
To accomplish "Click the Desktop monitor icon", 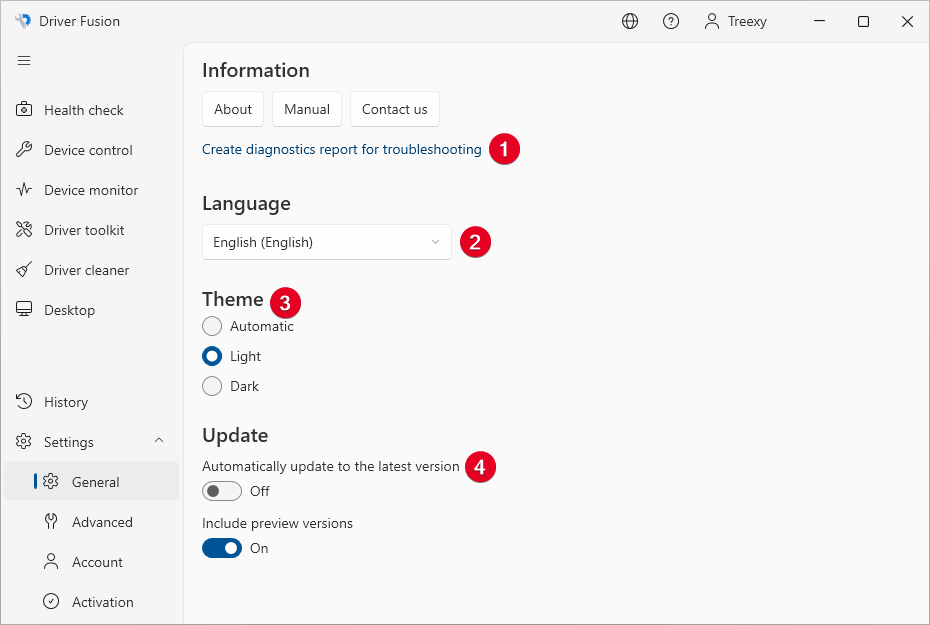I will [x=24, y=310].
